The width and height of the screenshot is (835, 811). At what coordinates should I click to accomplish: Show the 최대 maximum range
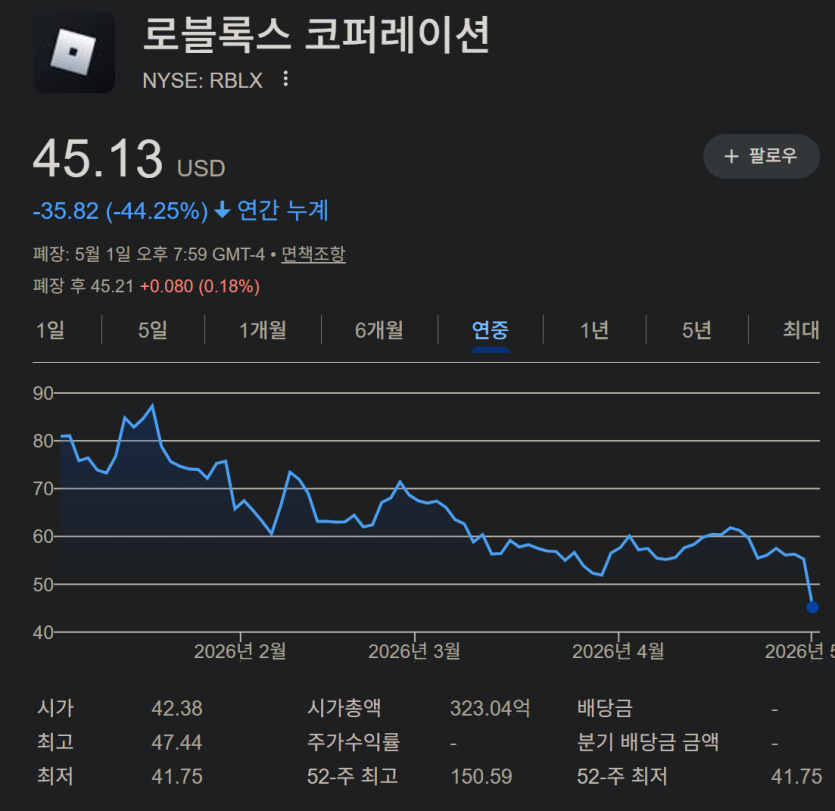coord(801,330)
